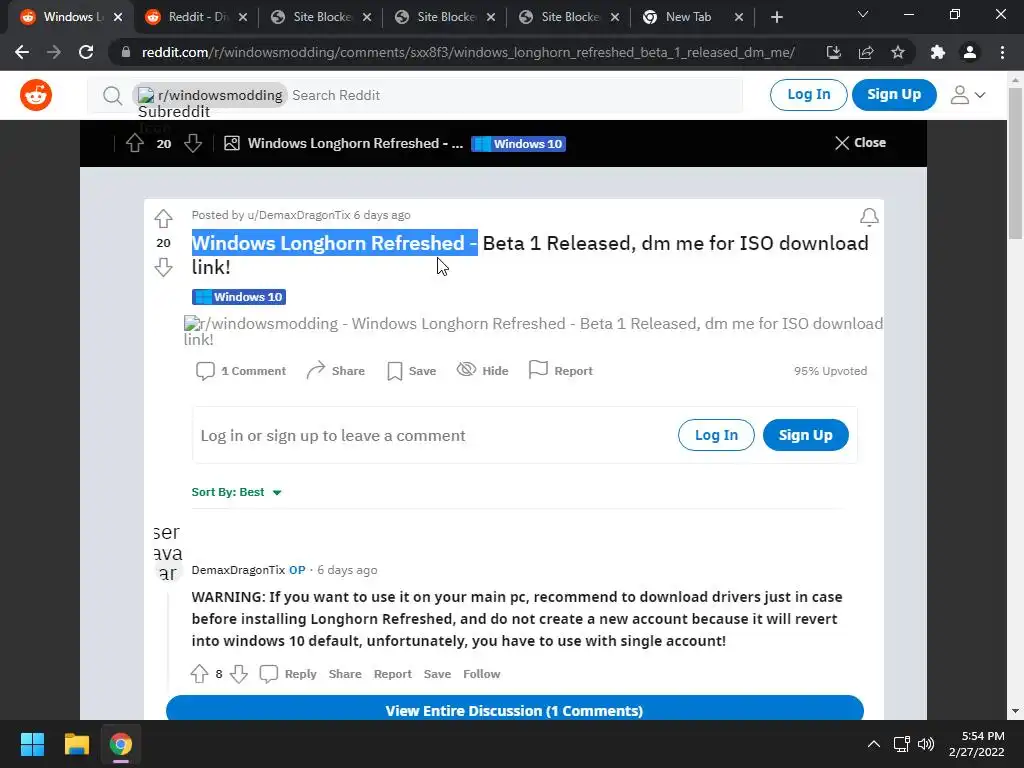Image resolution: width=1024 pixels, height=768 pixels.
Task: Report the post using Report flag
Action: 560,371
